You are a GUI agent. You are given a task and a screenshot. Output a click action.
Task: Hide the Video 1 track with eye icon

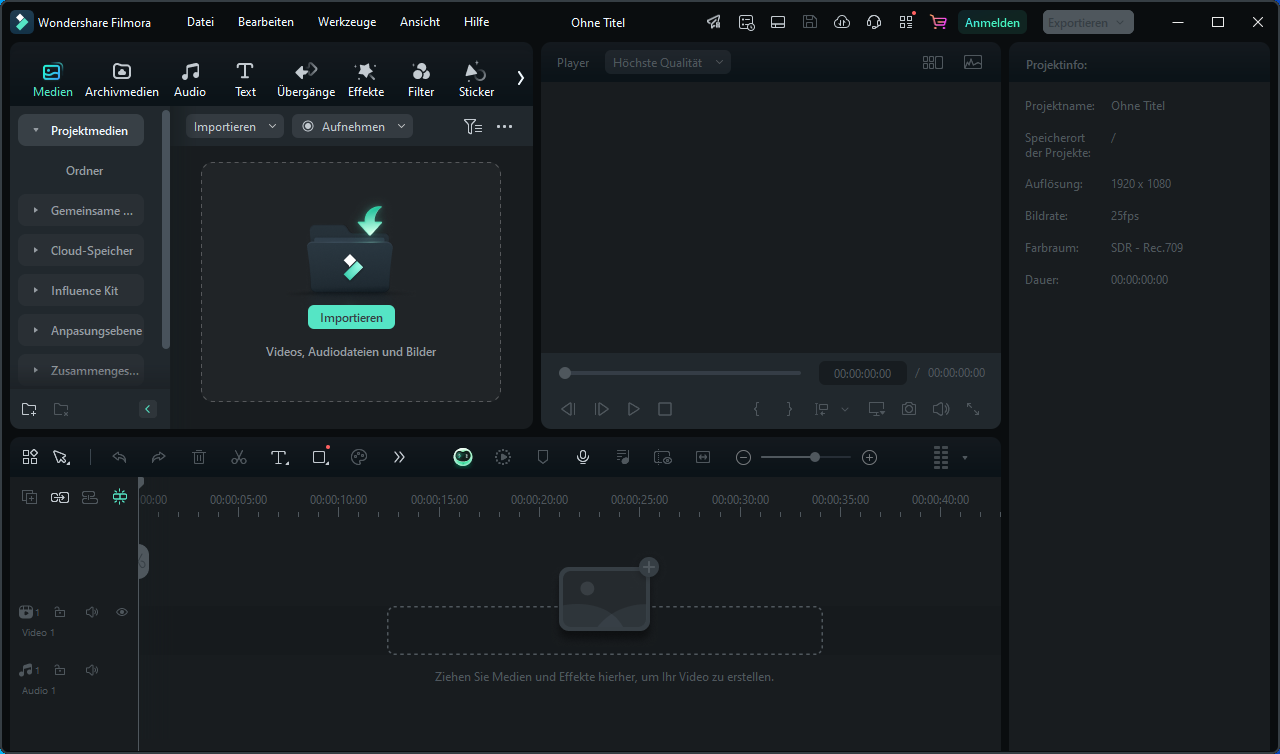point(122,612)
